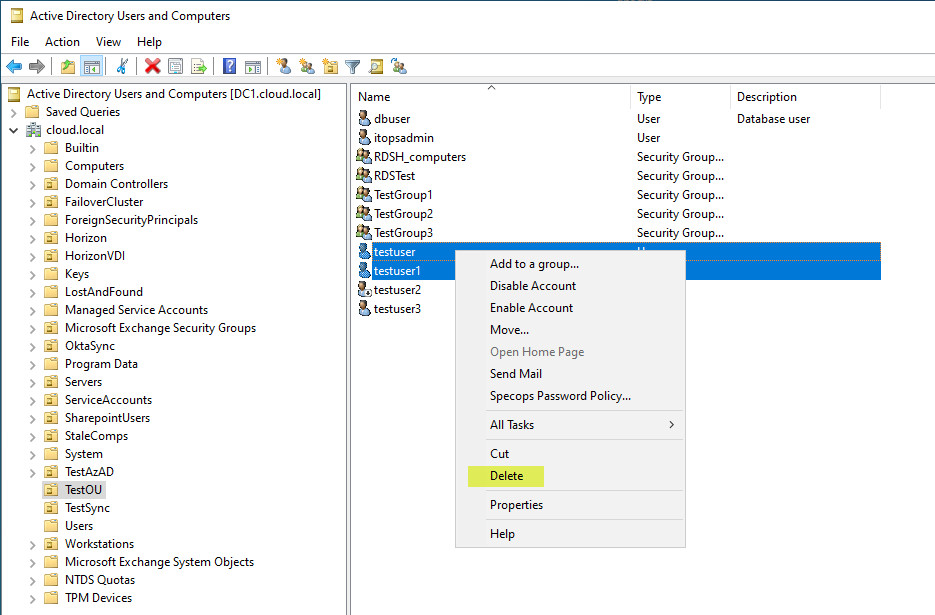Image resolution: width=935 pixels, height=615 pixels.
Task: Expand Microsoft Exchange Security Groups
Action: (x=33, y=328)
